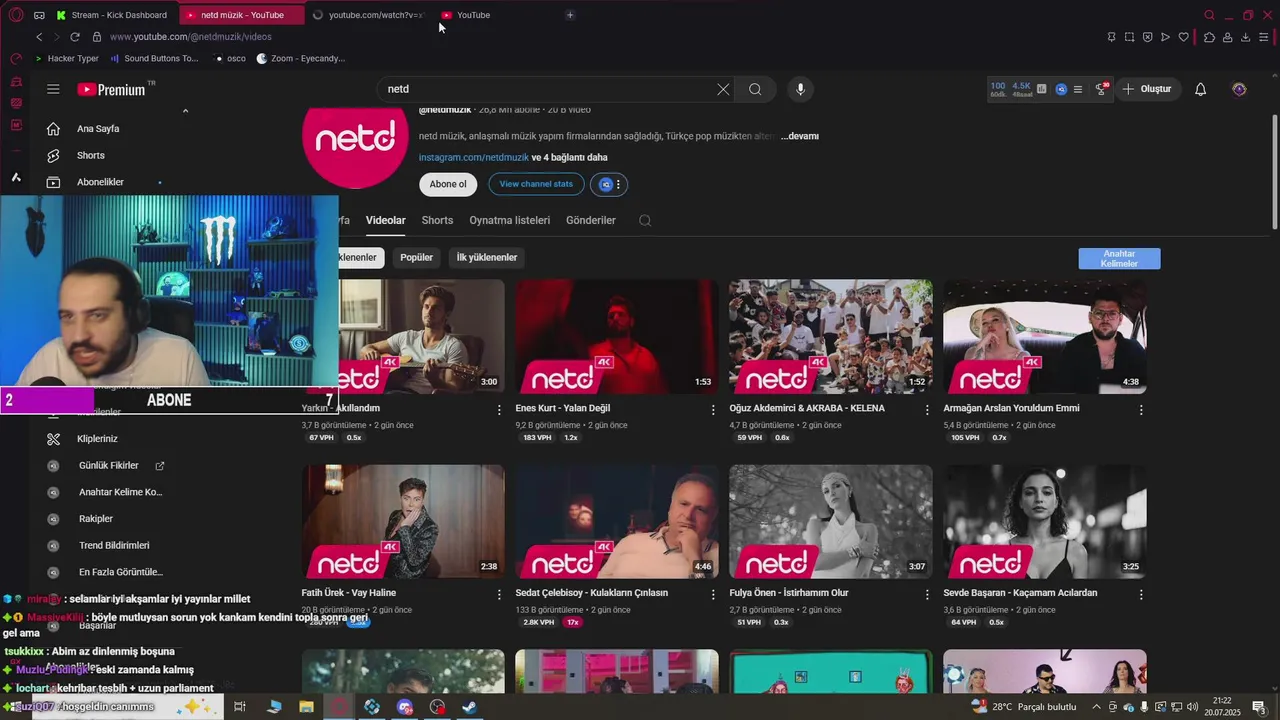
Task: Reload the page with the refresh icon
Action: [75, 37]
